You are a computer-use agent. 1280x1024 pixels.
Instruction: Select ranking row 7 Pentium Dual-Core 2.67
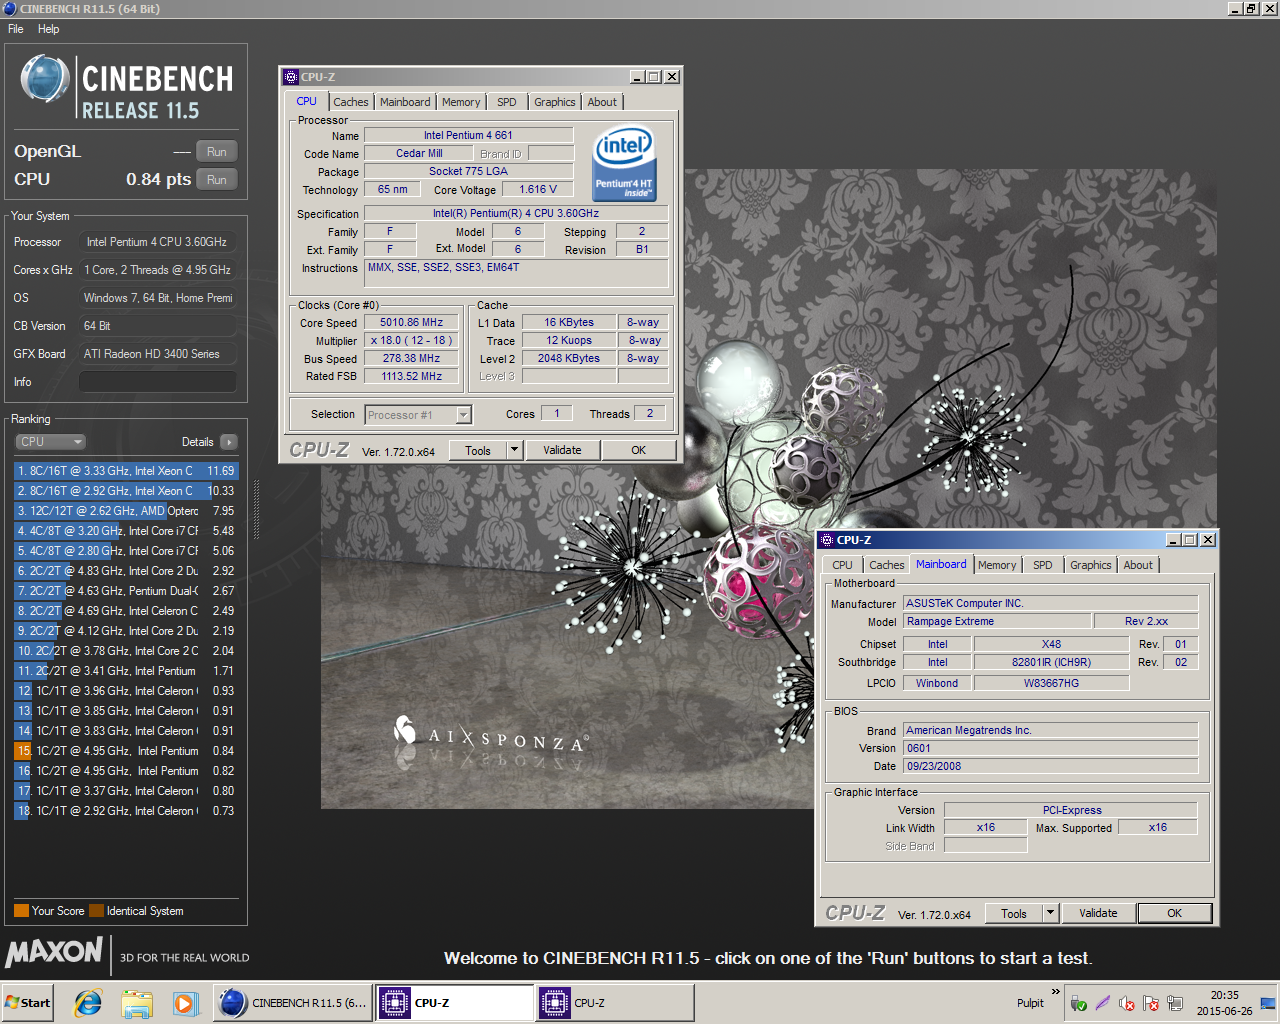pyautogui.click(x=126, y=591)
